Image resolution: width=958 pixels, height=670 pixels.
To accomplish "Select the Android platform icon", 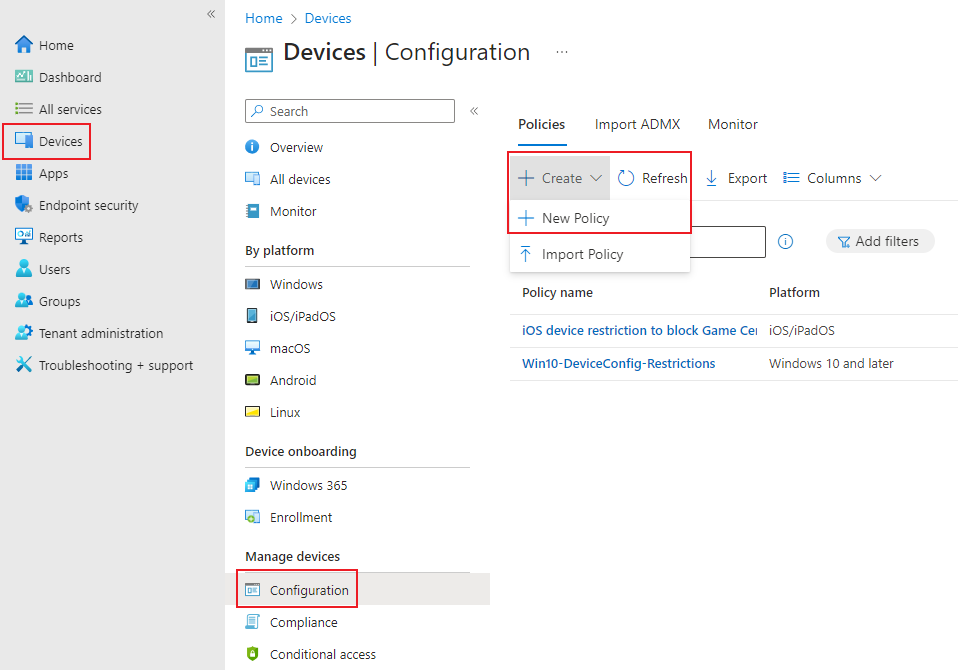I will pyautogui.click(x=253, y=380).
